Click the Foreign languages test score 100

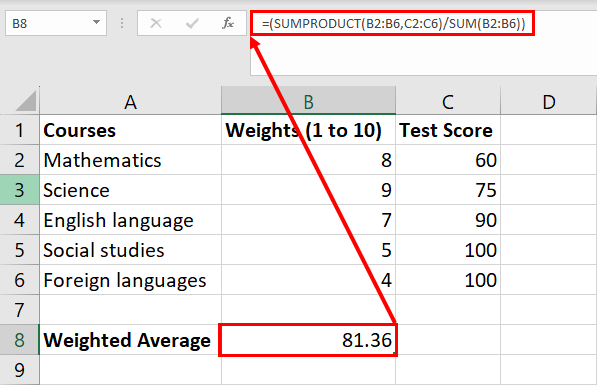[x=448, y=280]
